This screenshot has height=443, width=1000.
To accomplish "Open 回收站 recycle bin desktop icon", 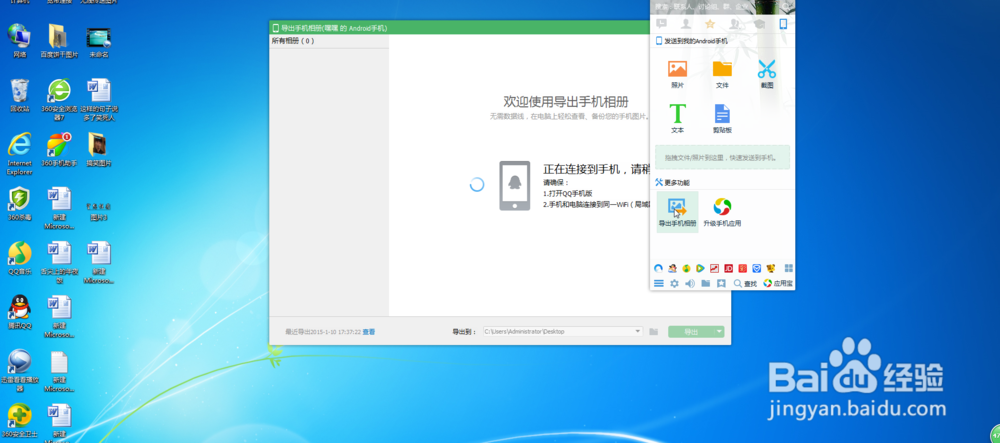I will pos(20,96).
